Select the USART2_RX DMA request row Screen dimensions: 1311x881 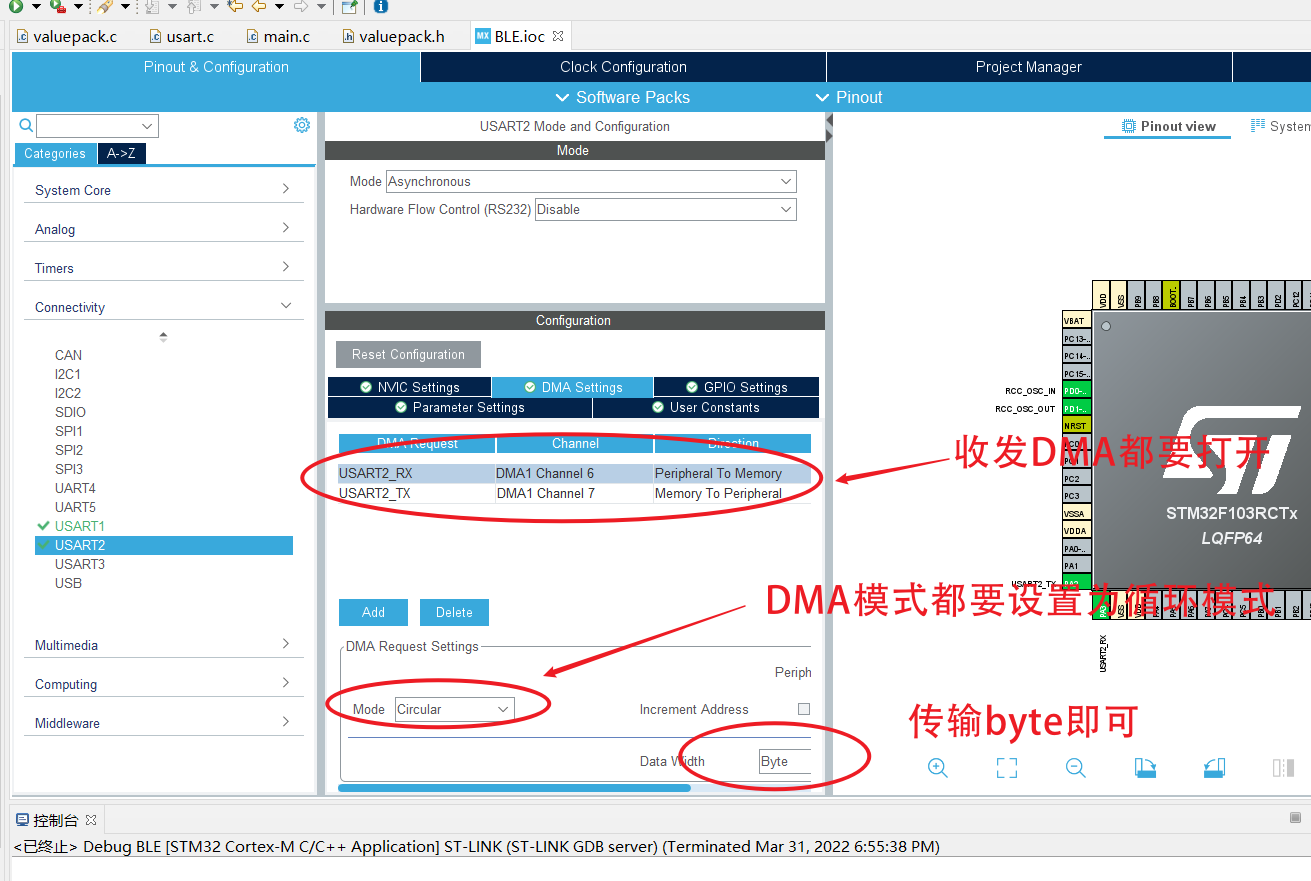575,473
